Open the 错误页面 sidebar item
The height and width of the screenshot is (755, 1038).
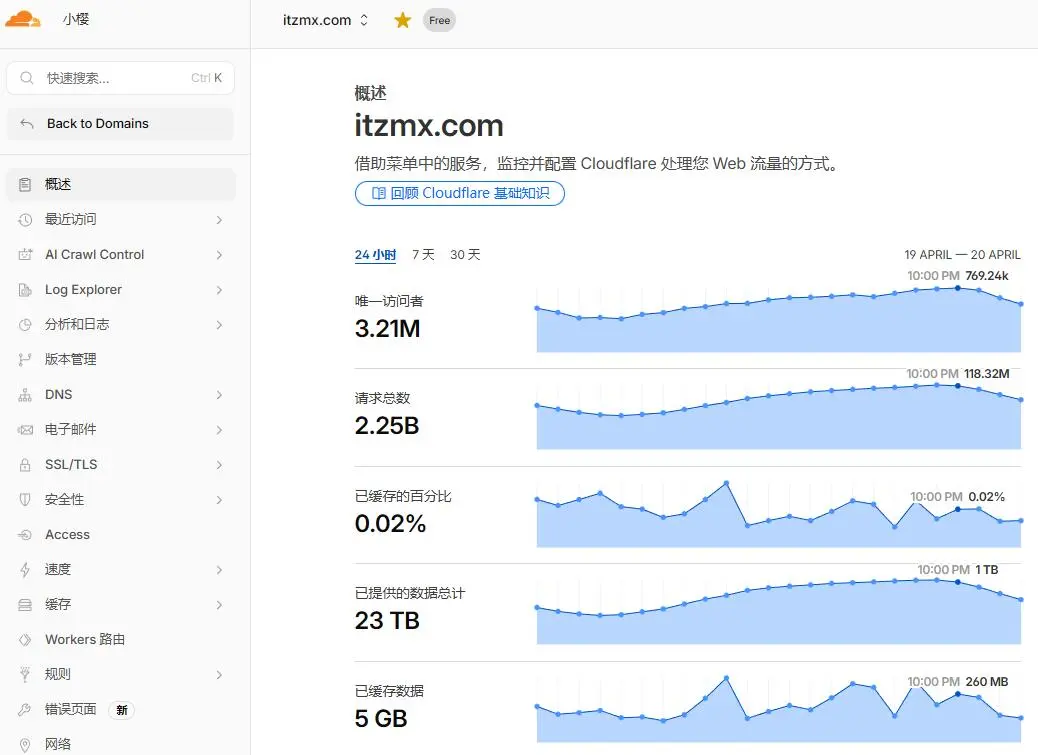[120, 709]
